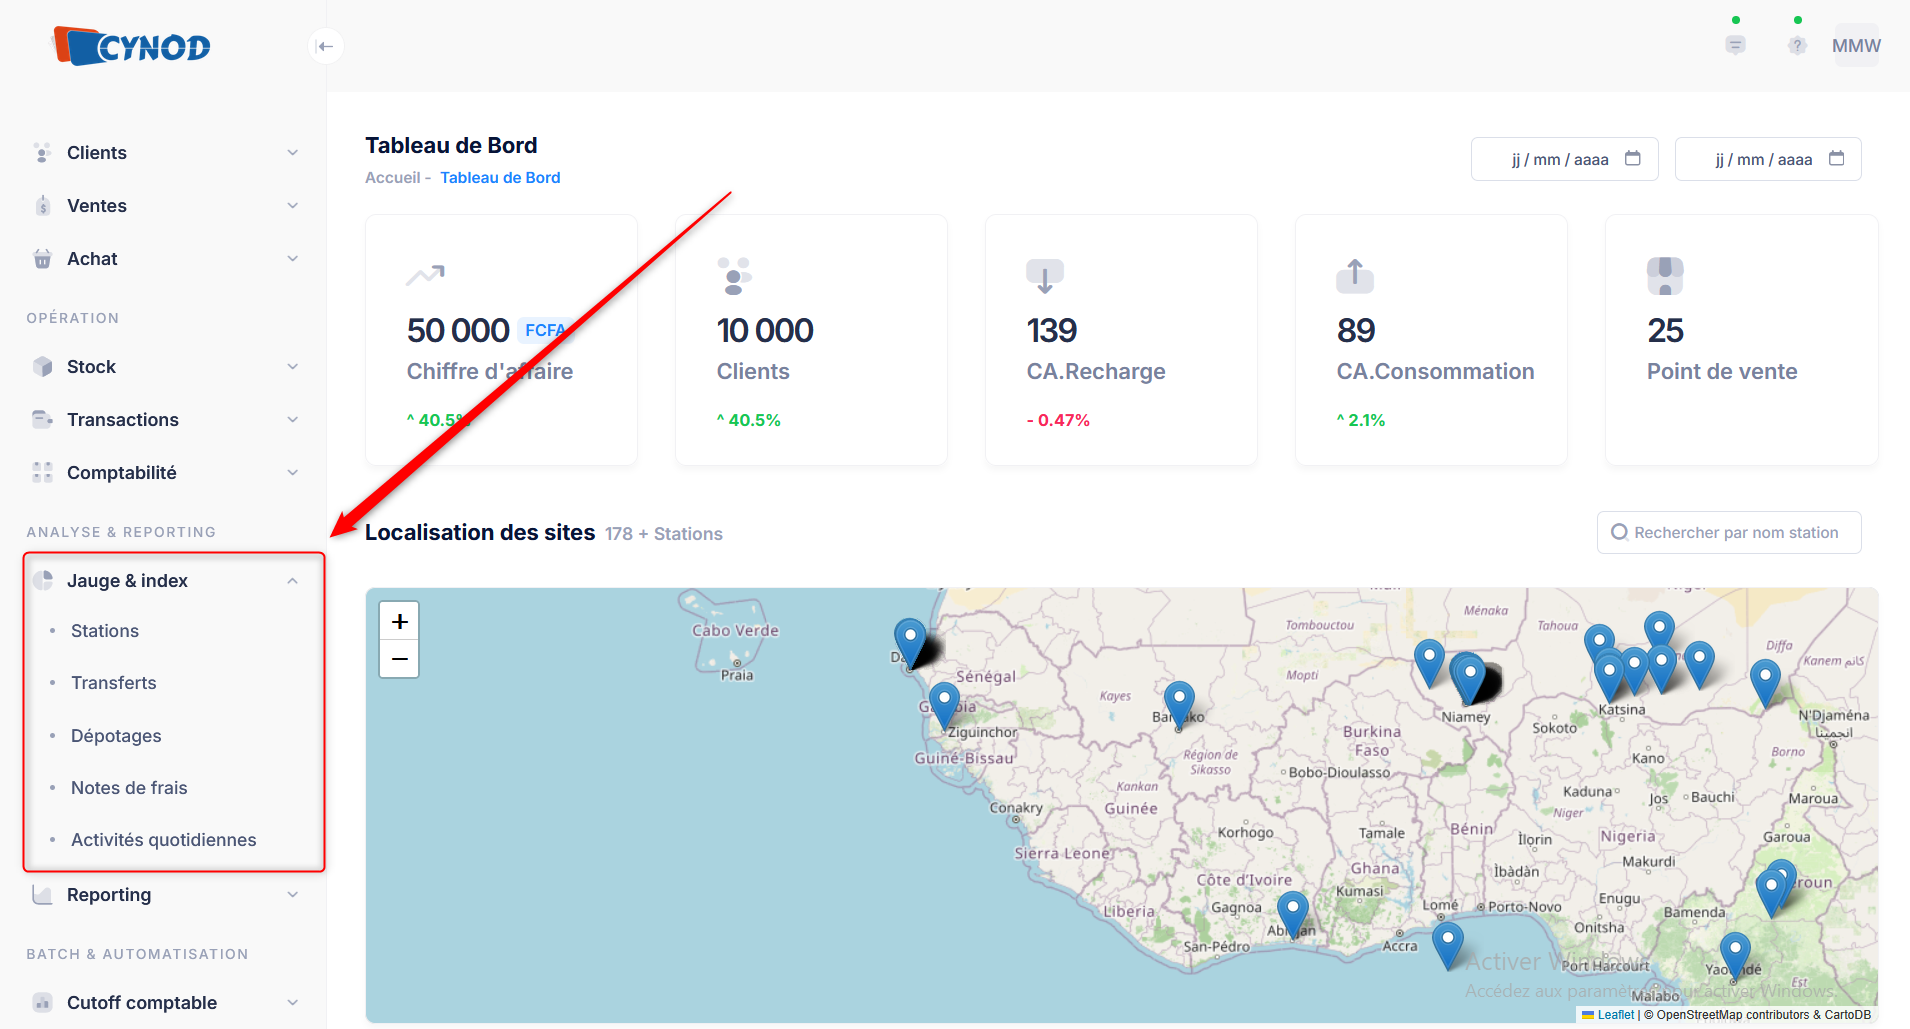Open the messages icon in top bar

(x=1735, y=45)
